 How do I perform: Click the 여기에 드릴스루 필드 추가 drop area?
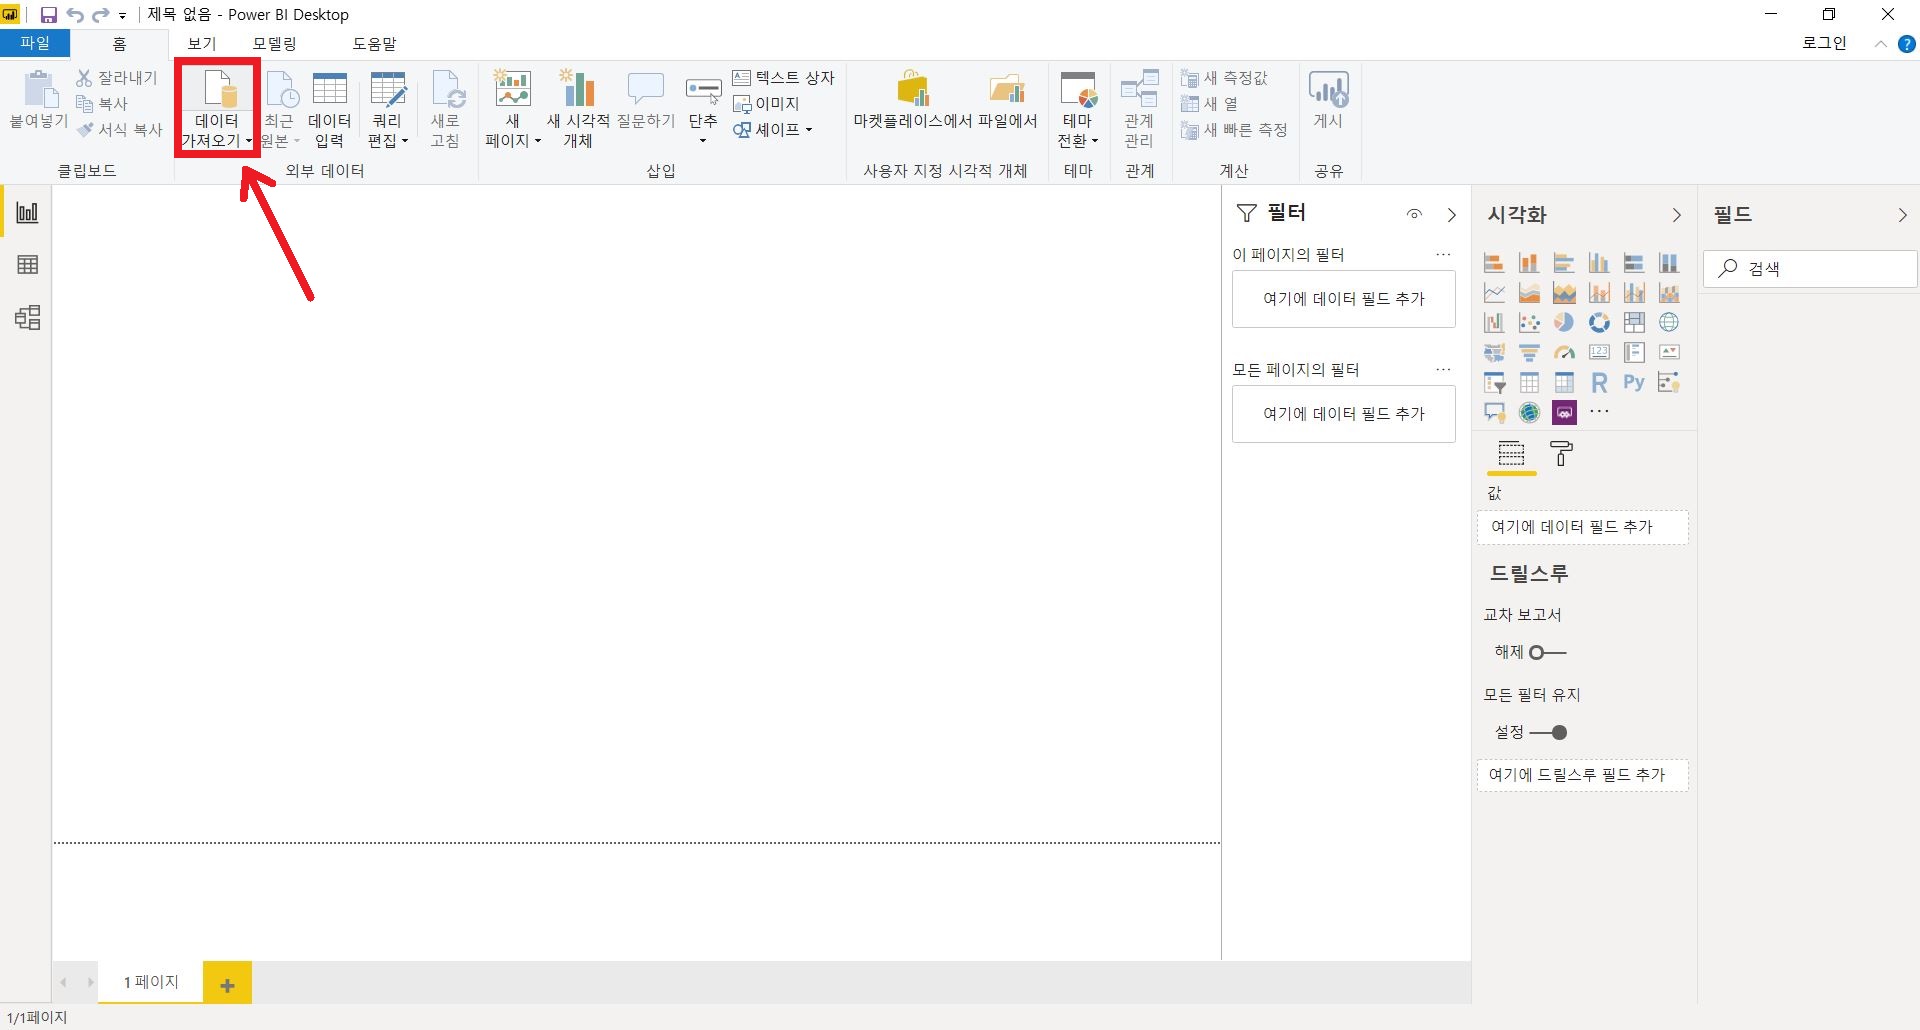1582,775
